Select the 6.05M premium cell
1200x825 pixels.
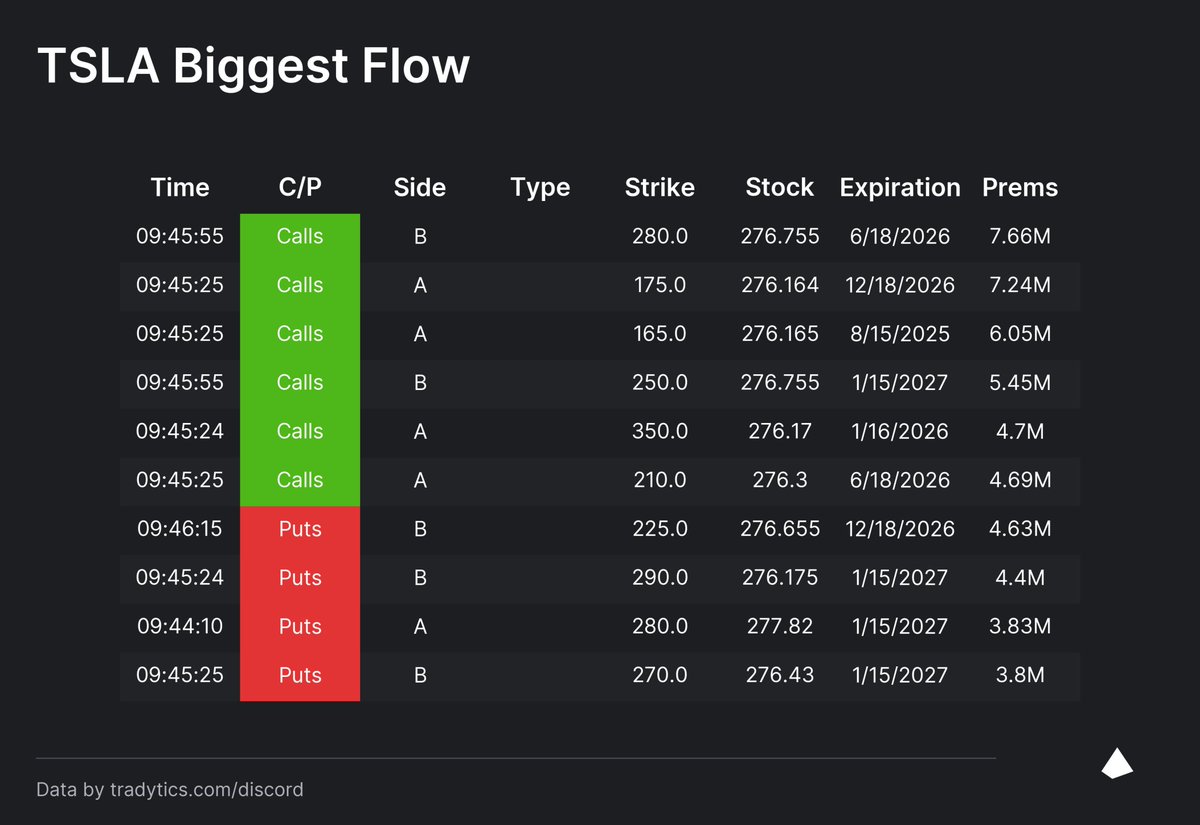click(1020, 334)
